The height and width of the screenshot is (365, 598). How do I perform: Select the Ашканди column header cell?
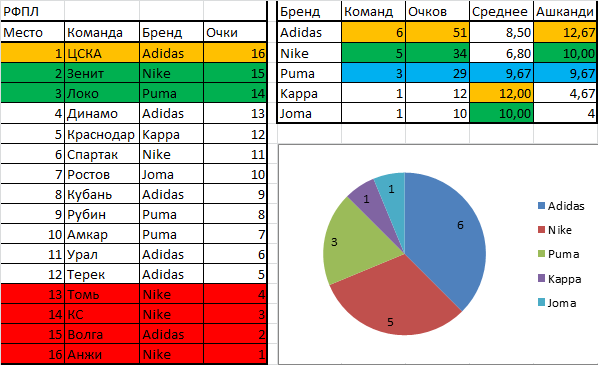pyautogui.click(x=565, y=11)
